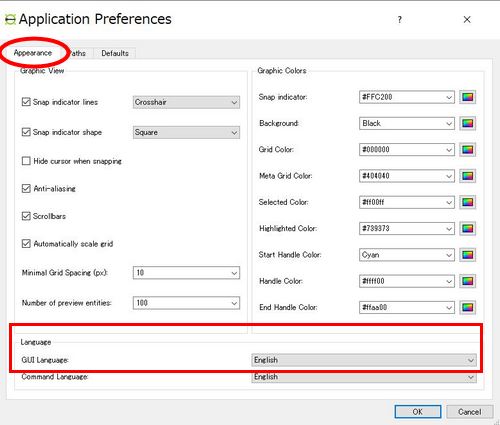Open color picker for End Handle Color
This screenshot has width=500, height=425.
[x=467, y=307]
